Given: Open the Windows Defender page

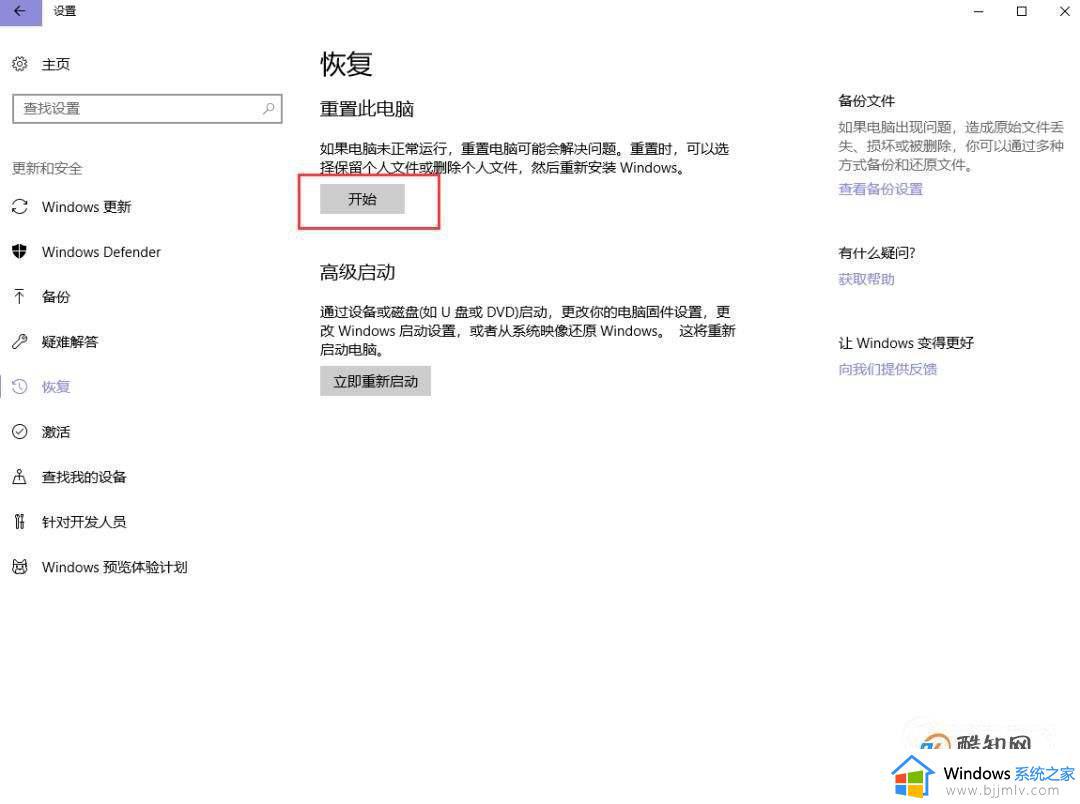Looking at the screenshot, I should [x=101, y=252].
